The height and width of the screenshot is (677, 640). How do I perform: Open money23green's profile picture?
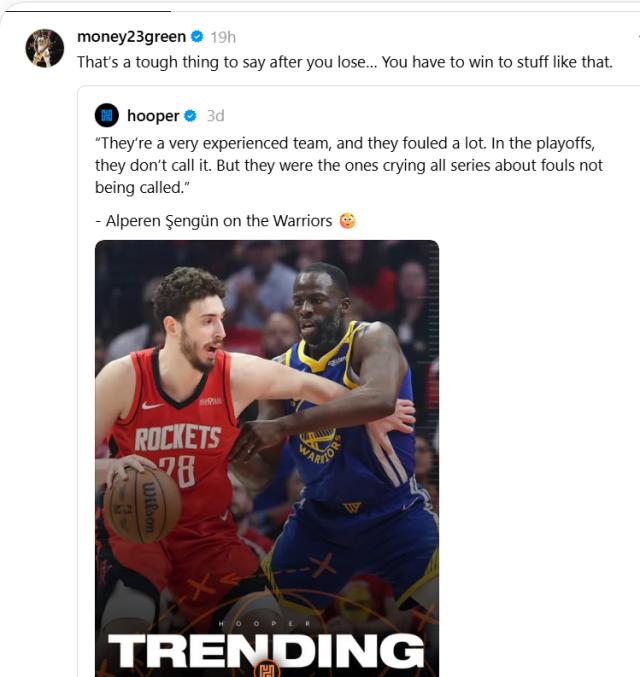tap(44, 48)
